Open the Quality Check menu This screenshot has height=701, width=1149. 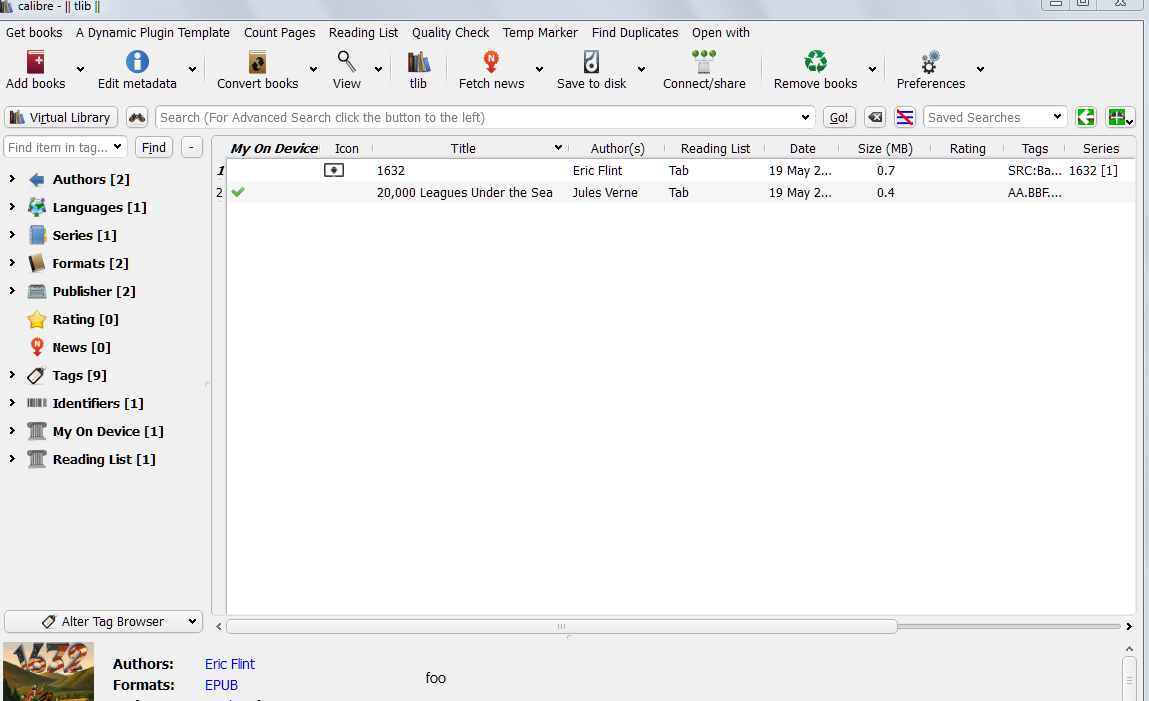tap(450, 32)
